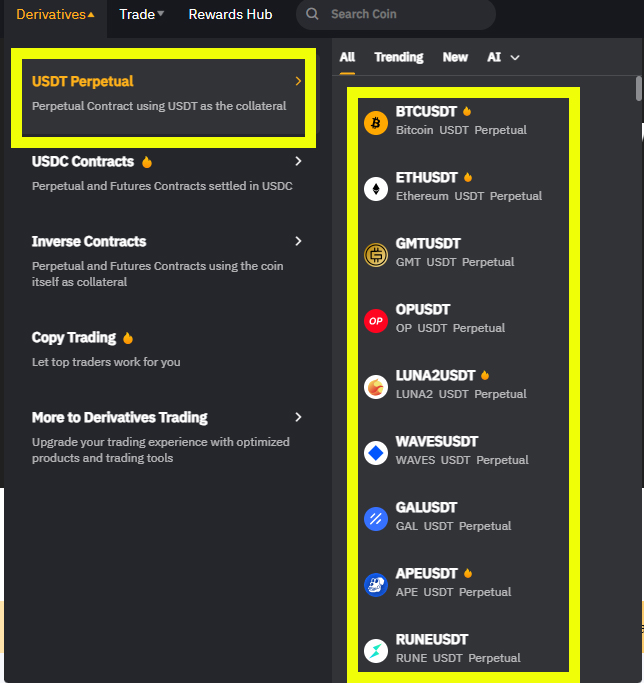Click the coin list vertical scrollbar

click(639, 88)
